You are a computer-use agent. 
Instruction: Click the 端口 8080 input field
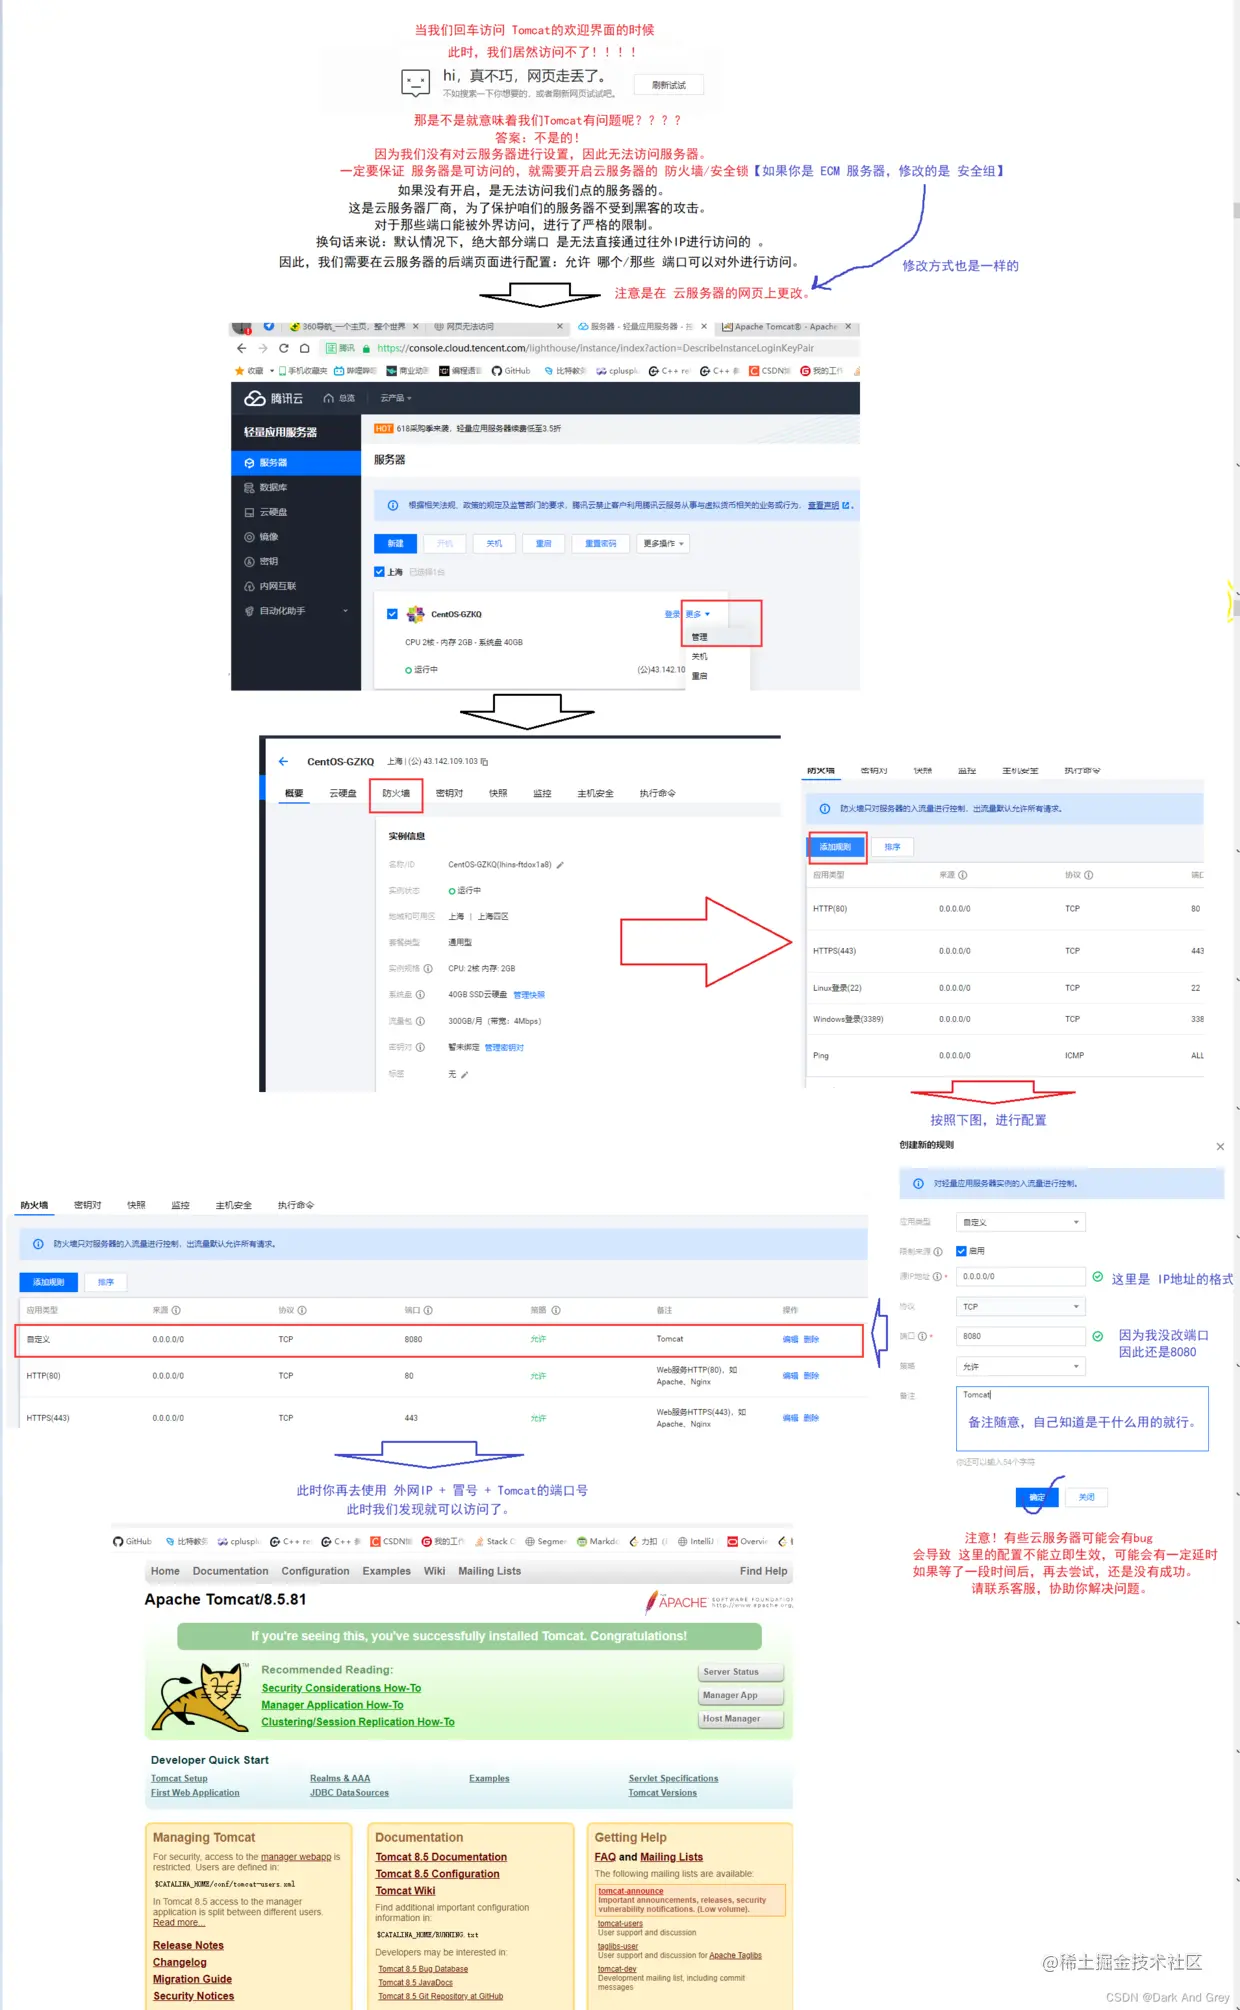[x=1020, y=1336]
